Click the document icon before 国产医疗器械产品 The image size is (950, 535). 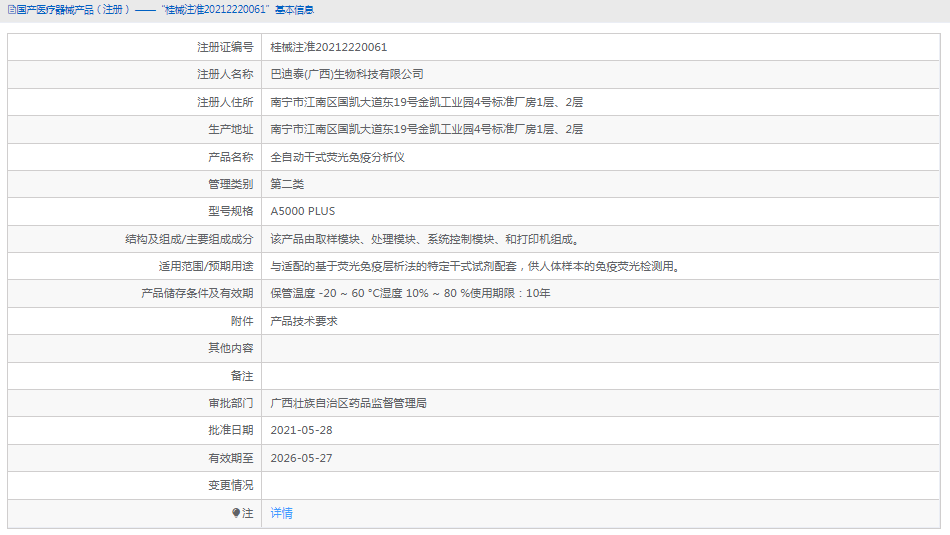12,10
